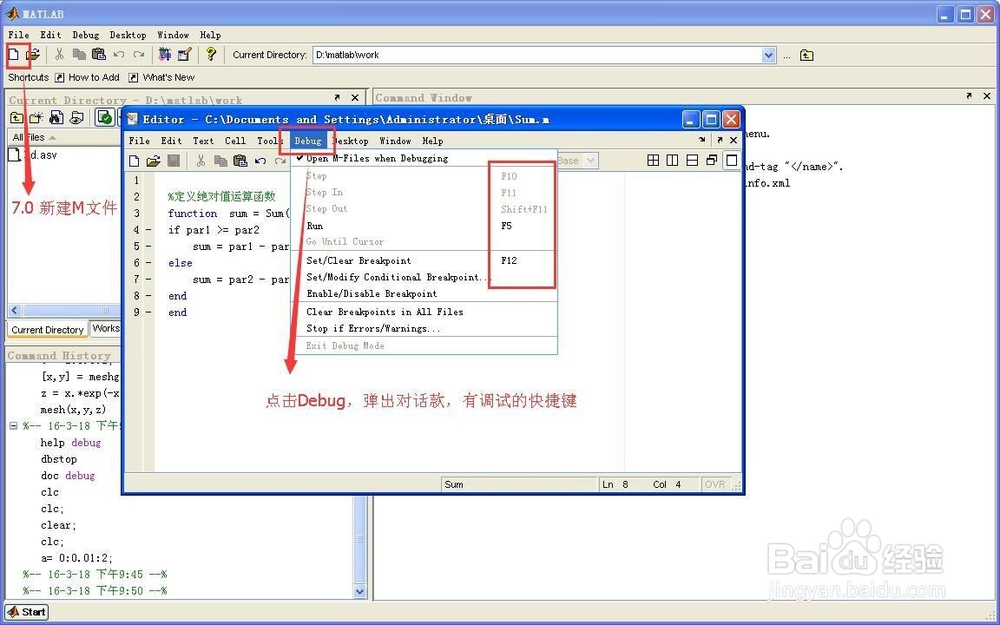Select Enable/Disable Breakpoint entry
1000x625 pixels.
424,293
